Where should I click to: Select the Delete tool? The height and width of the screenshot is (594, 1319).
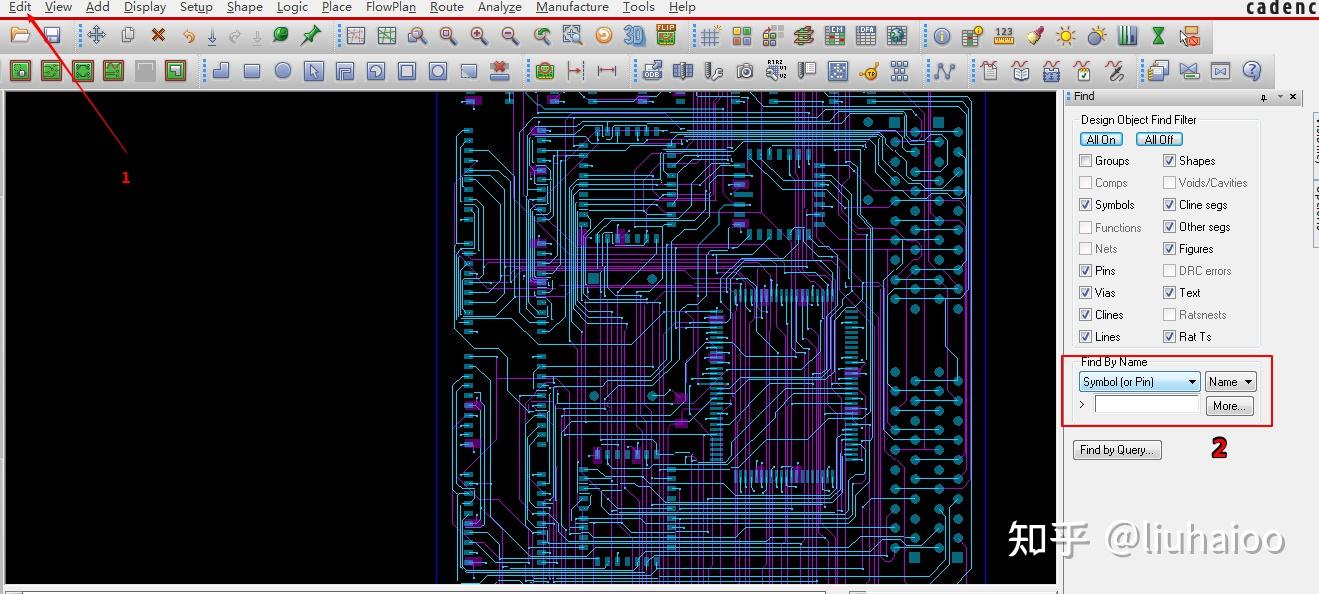coord(156,35)
